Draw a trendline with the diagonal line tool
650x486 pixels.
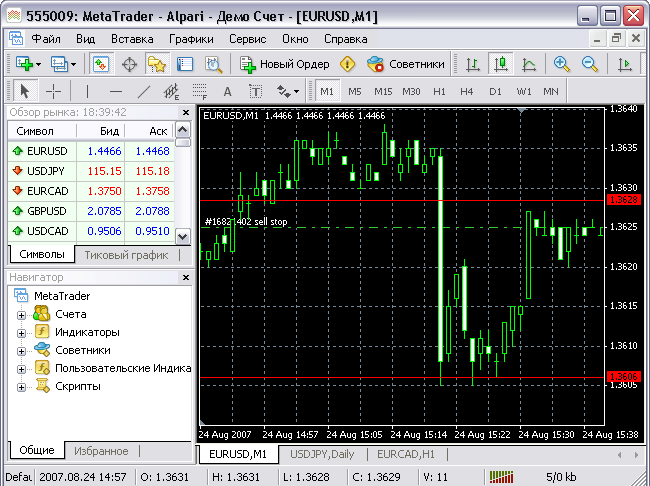[x=143, y=91]
